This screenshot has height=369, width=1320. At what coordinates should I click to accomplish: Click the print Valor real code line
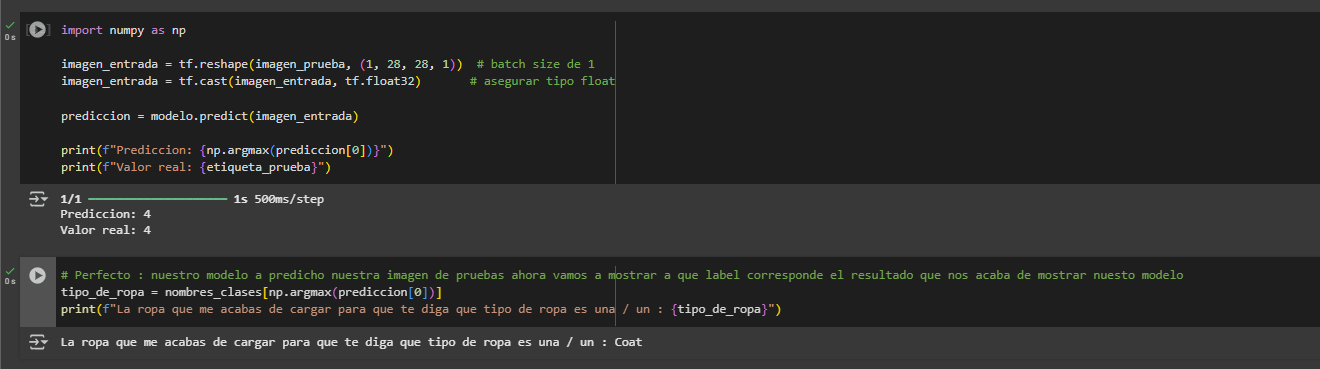tap(195, 167)
